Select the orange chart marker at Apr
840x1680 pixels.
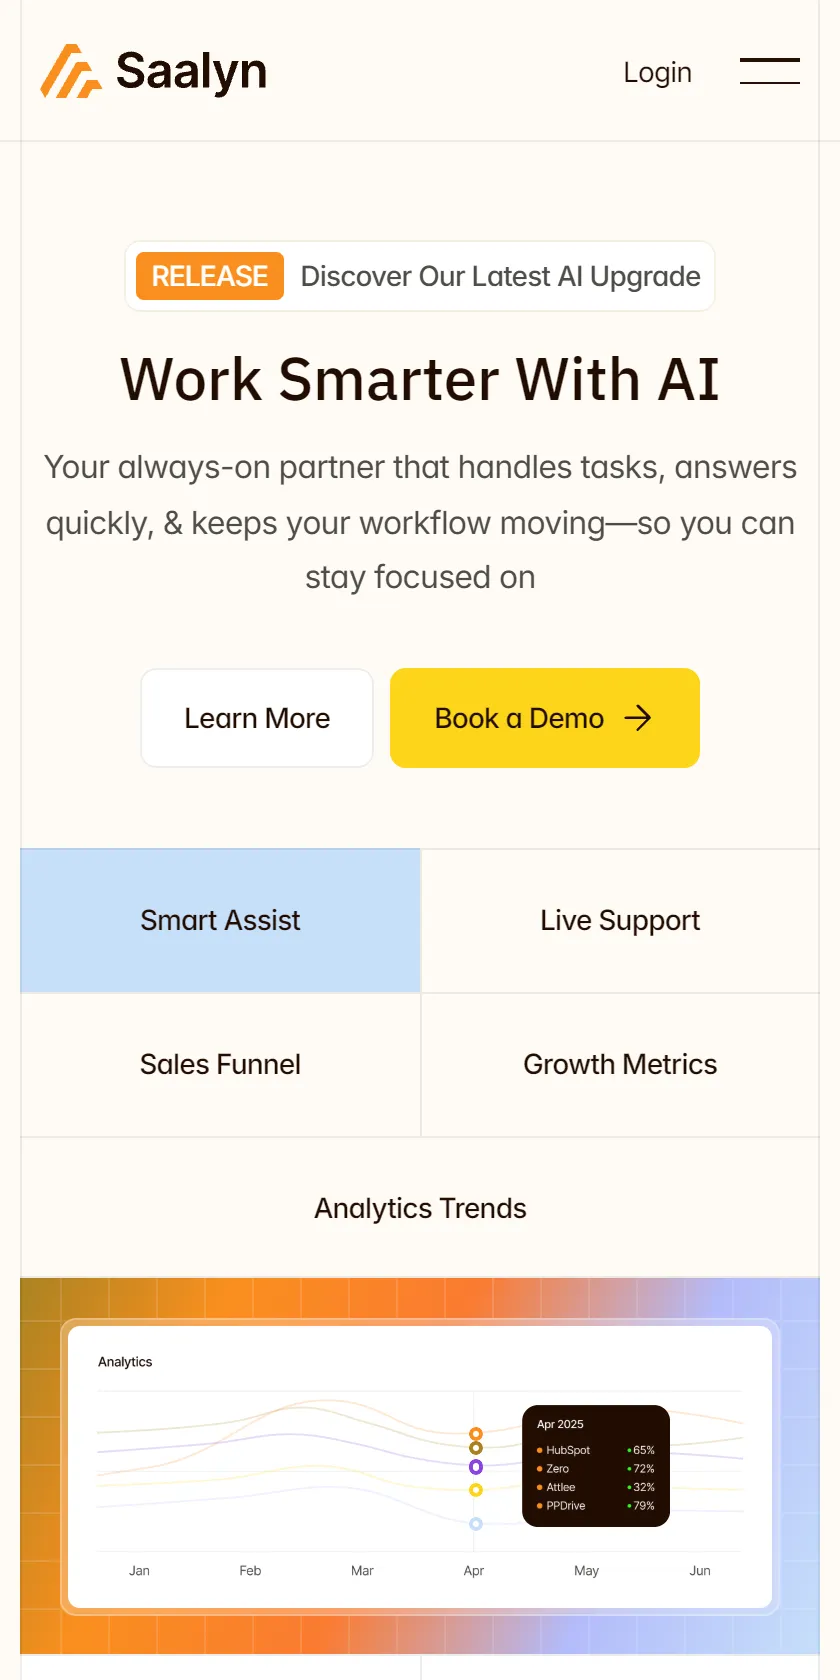(476, 1434)
